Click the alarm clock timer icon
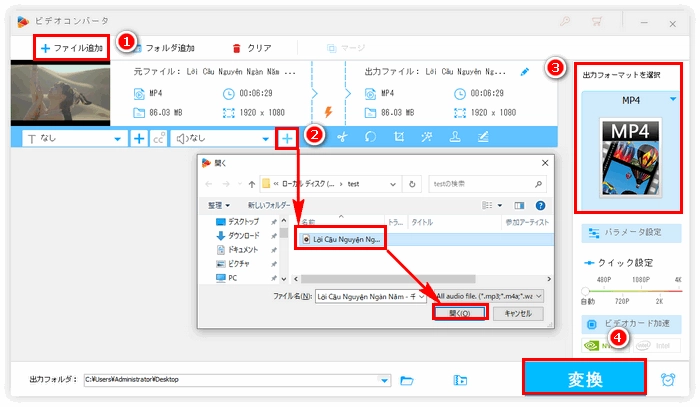700x407 pixels. [668, 379]
